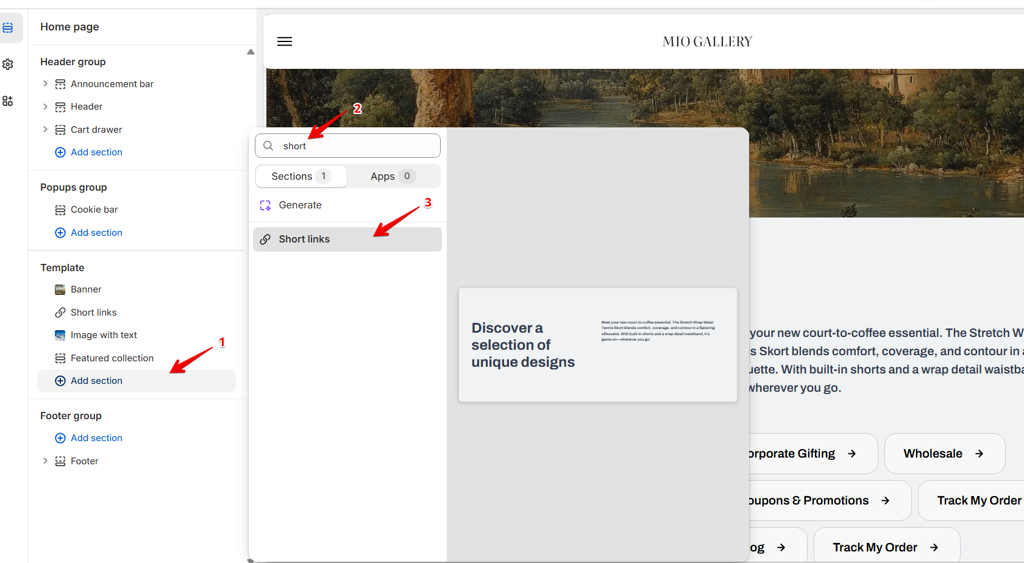The image size is (1024, 563).
Task: Click the Cart drawer section icon
Action: tap(60, 130)
